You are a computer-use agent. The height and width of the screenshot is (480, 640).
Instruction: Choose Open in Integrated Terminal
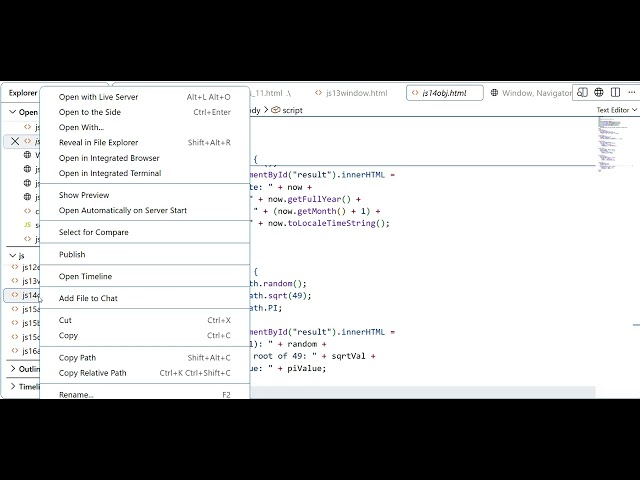pos(145,173)
